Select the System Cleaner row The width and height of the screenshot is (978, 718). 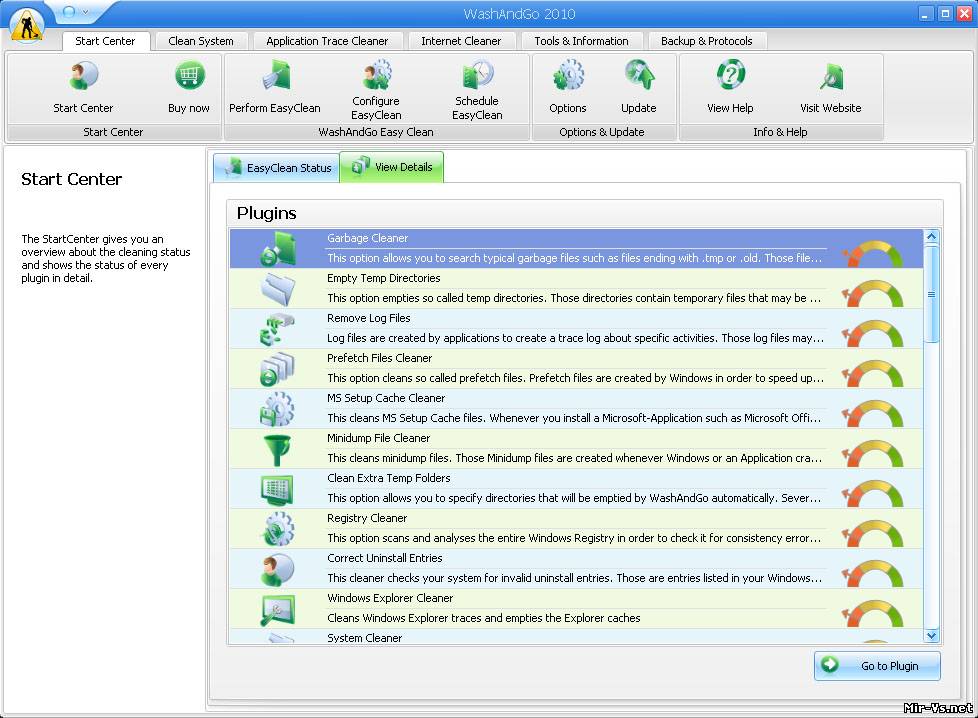pos(576,637)
